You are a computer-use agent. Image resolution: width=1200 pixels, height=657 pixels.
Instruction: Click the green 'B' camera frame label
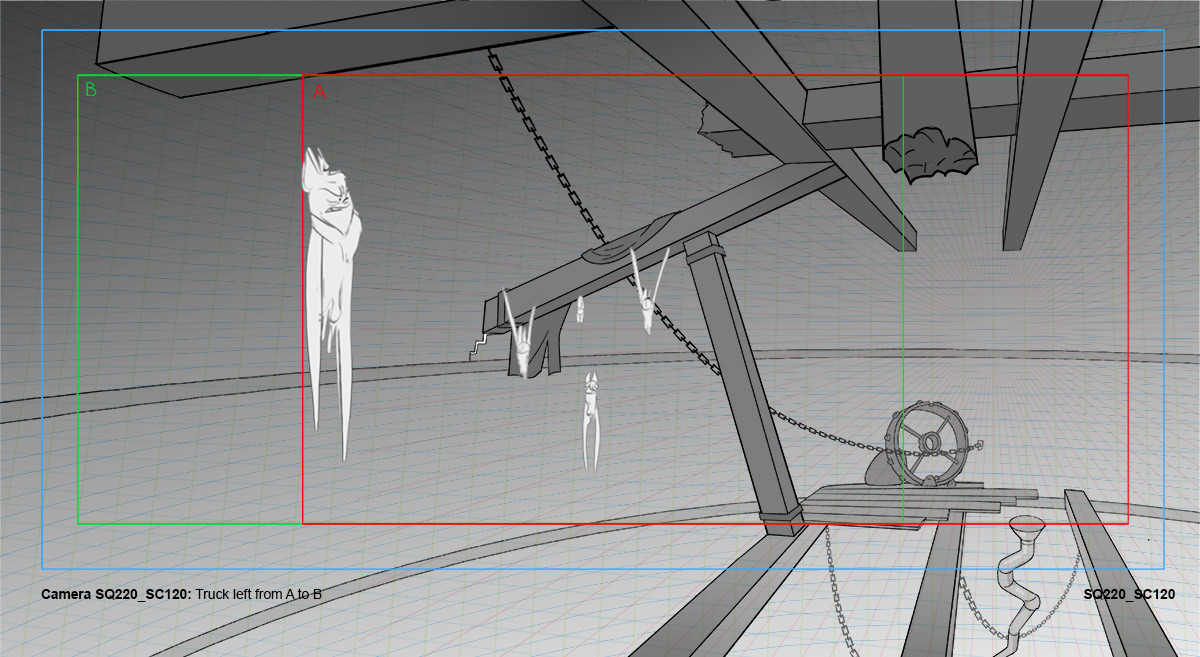(91, 90)
